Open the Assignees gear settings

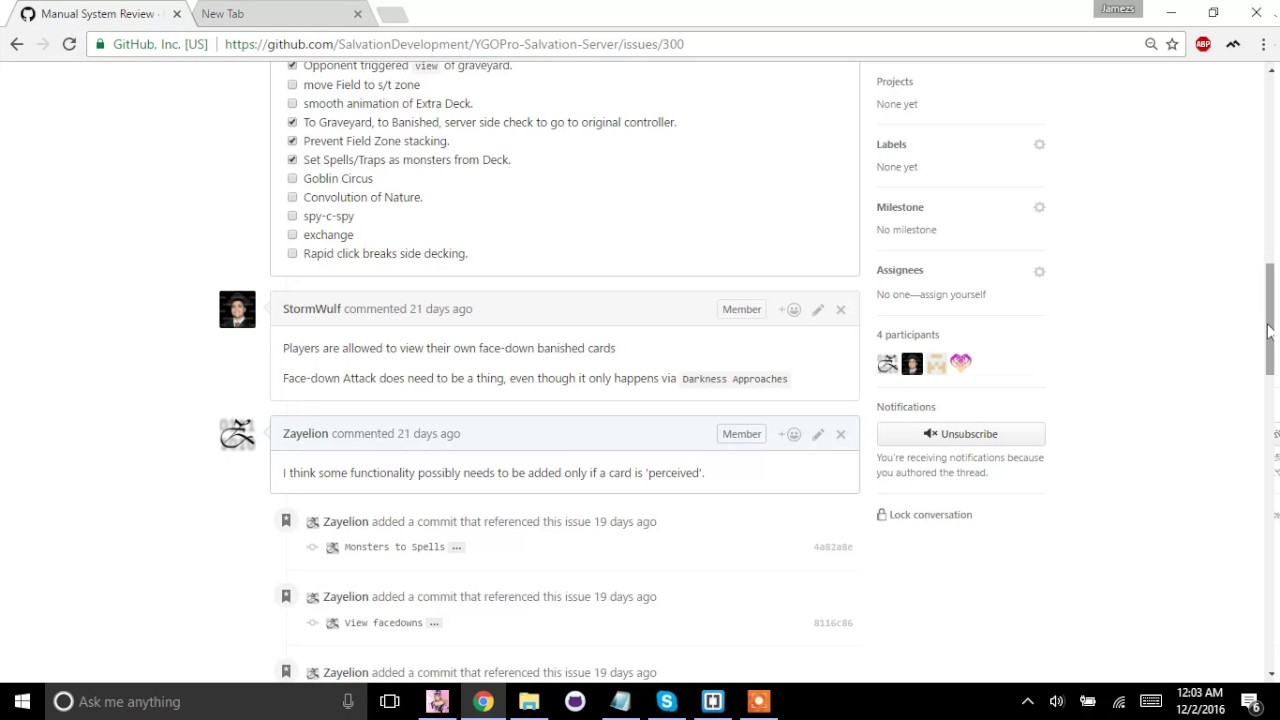[1039, 271]
